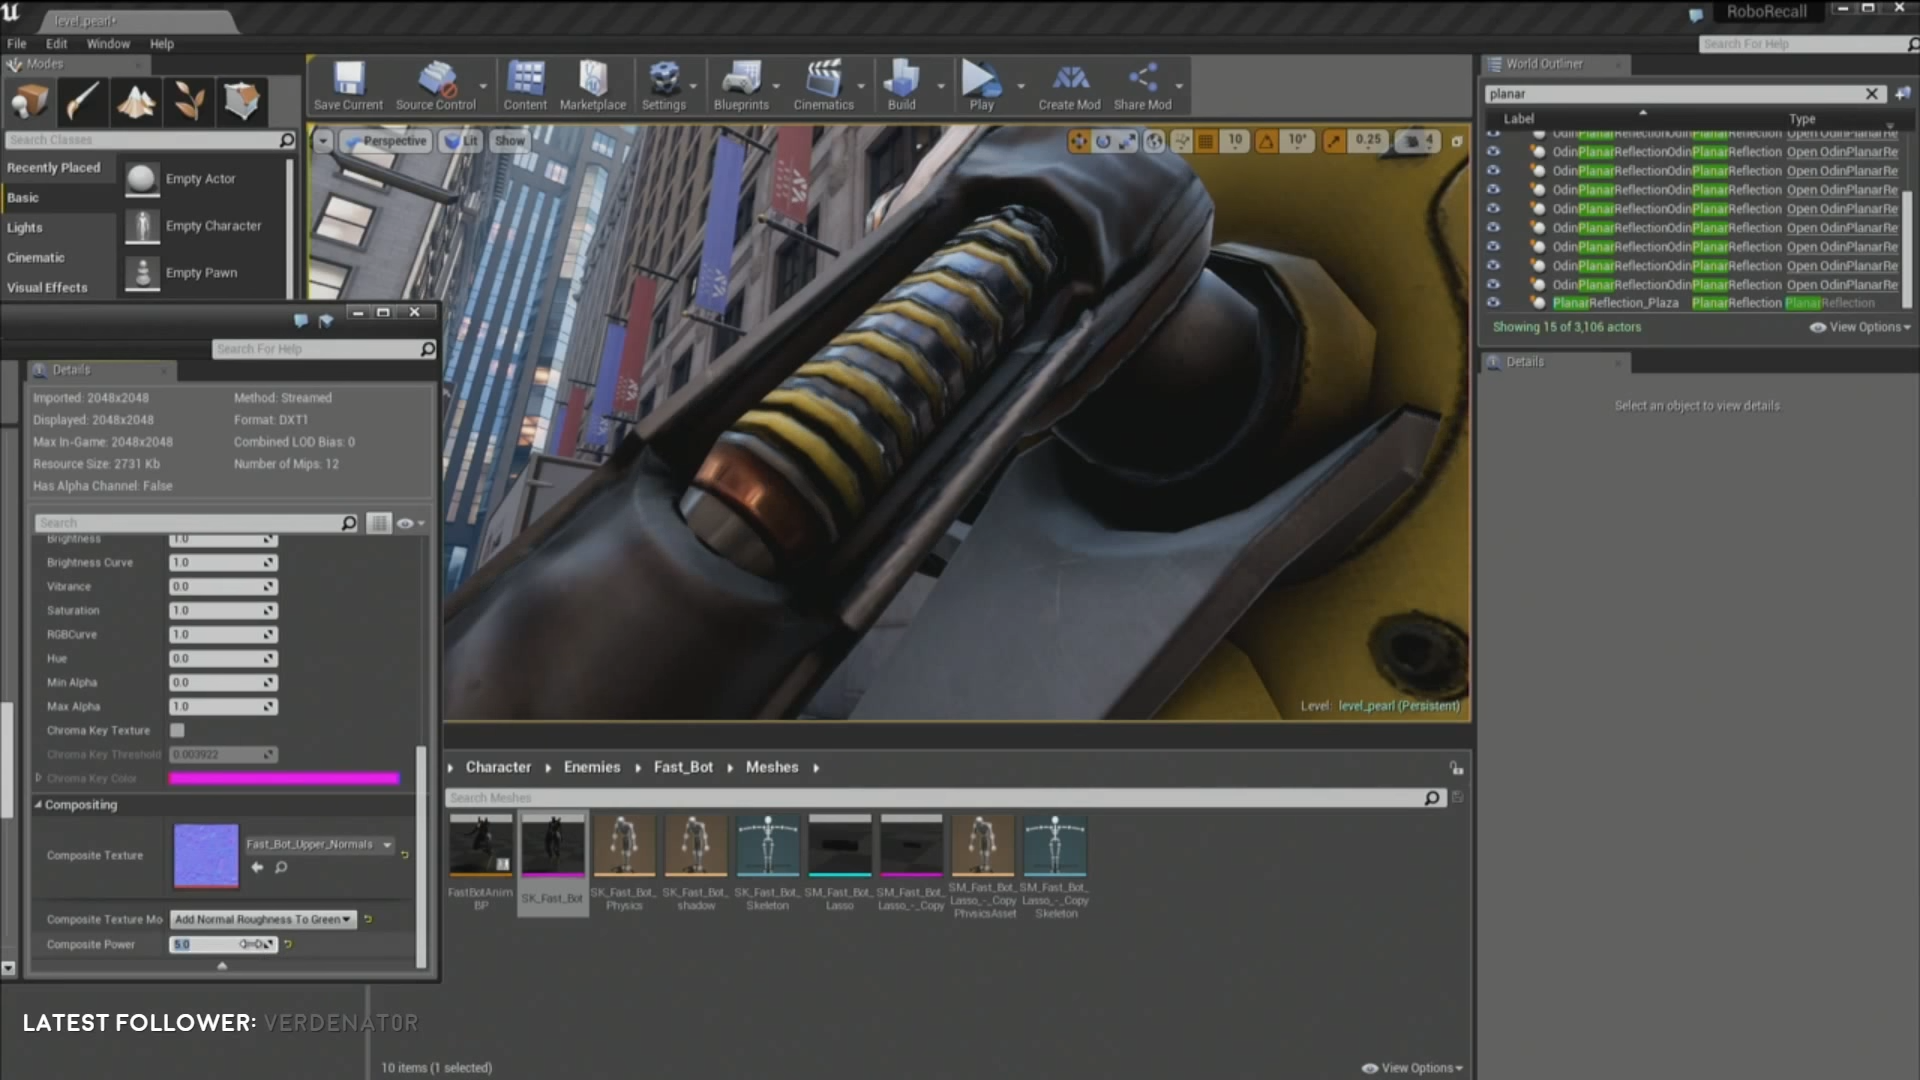Viewport: 1920px width, 1080px height.
Task: Open the Edit menu
Action: coord(55,44)
